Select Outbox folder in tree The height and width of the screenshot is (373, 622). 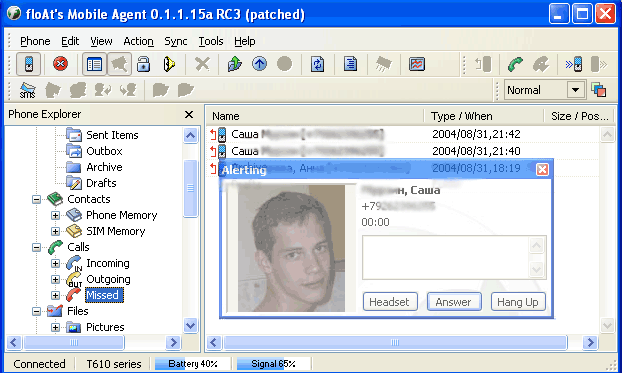tap(104, 151)
